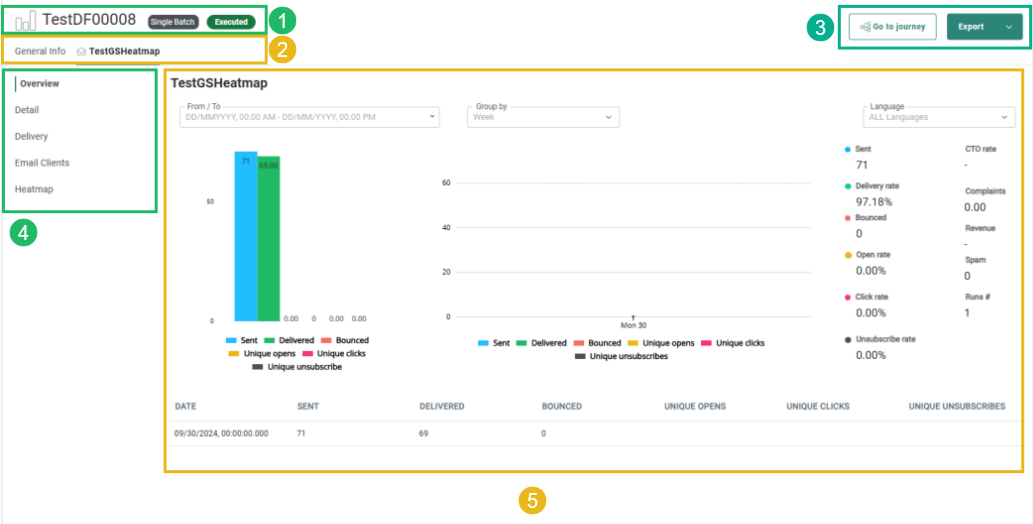Open the Delivery section in the sidebar

[31, 136]
